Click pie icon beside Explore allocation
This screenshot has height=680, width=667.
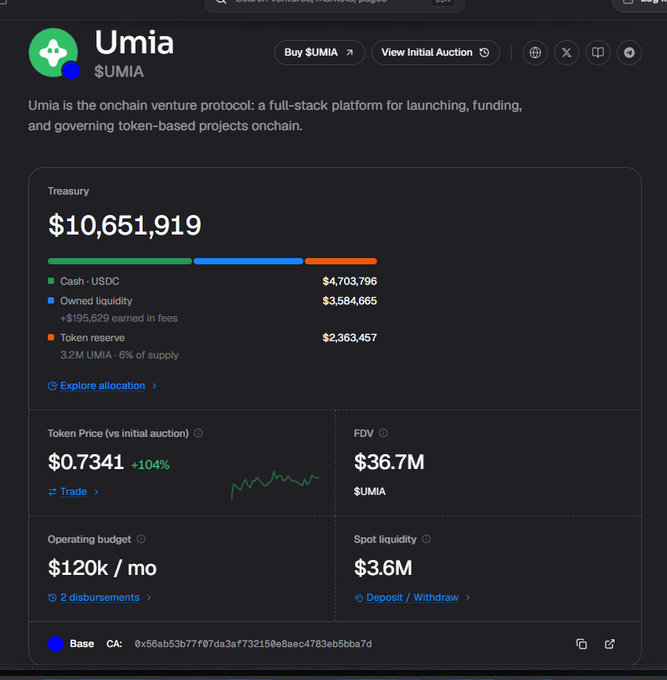(52, 386)
